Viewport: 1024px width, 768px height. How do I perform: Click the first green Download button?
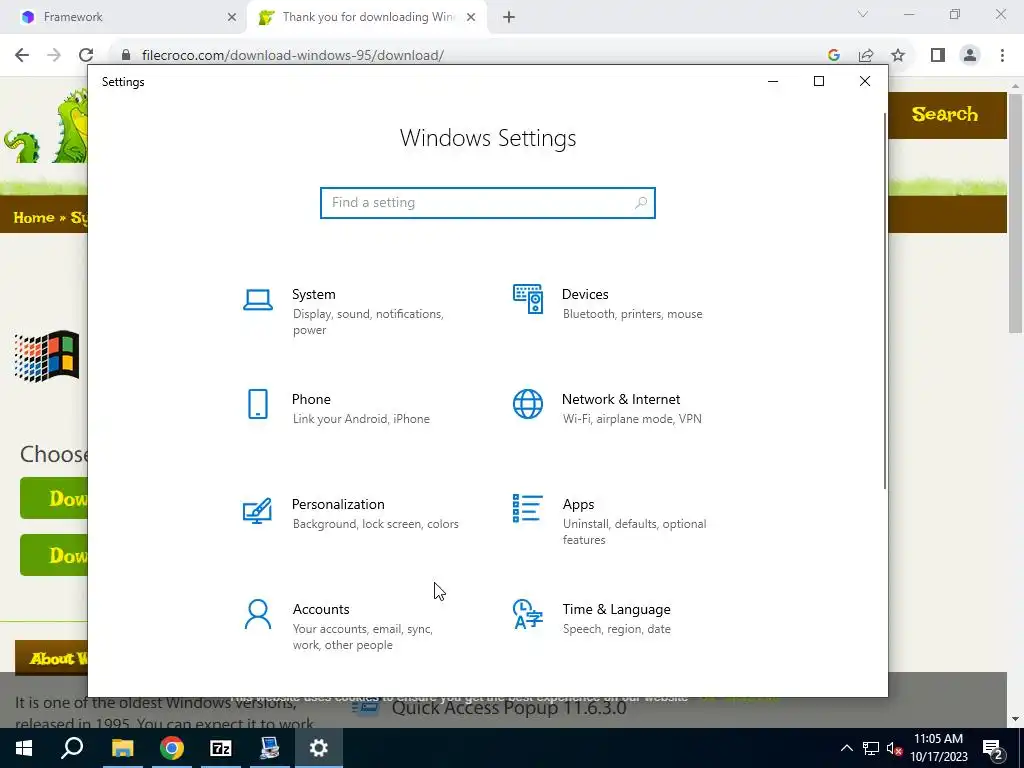pos(55,498)
